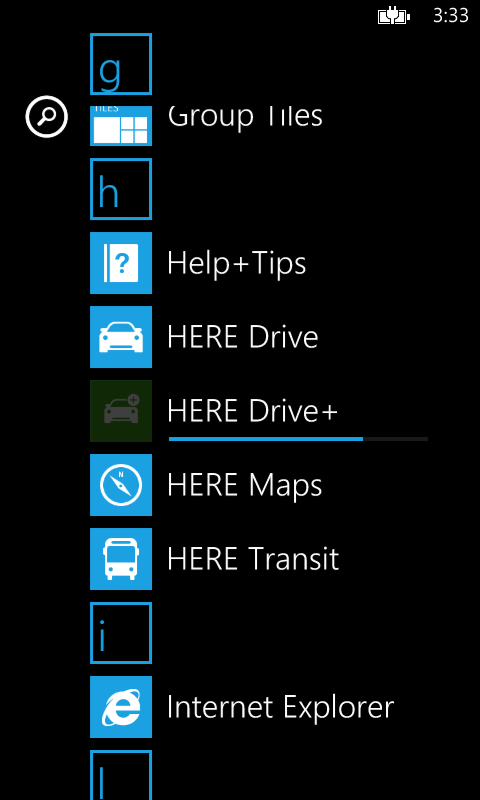
Task: Open alphabet grid using 'i' header
Action: click(x=121, y=633)
